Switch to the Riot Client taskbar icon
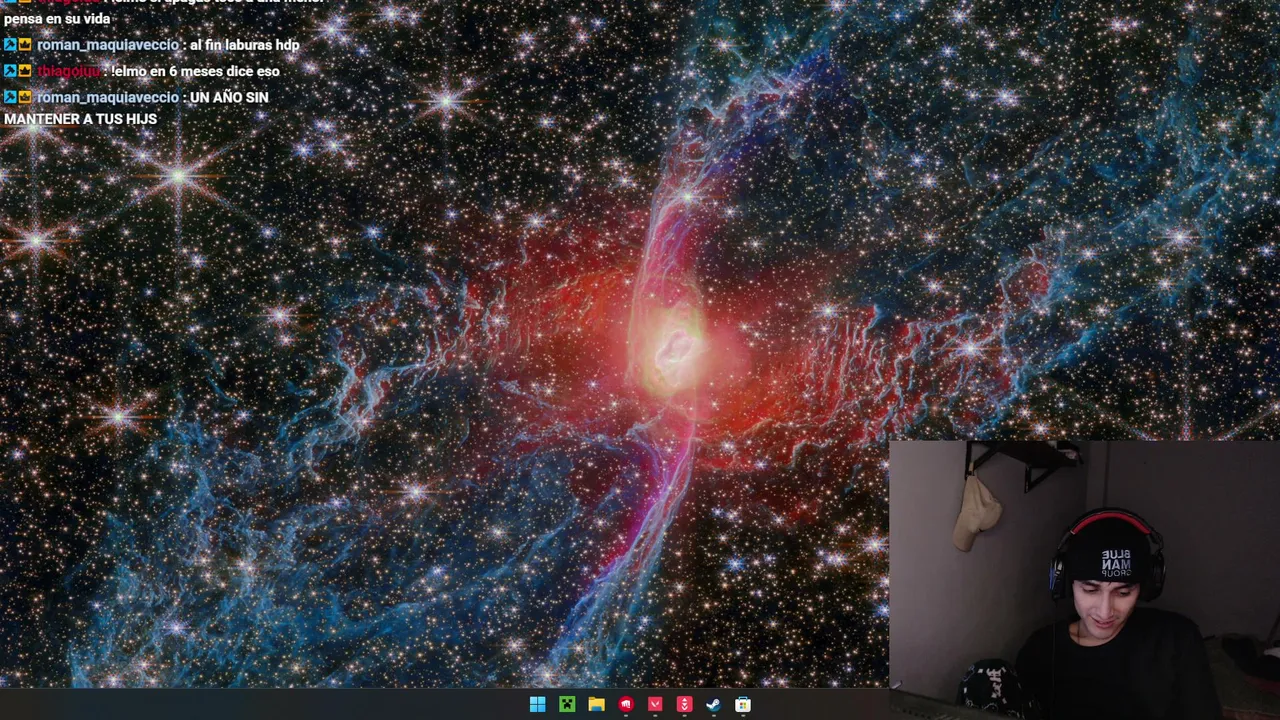This screenshot has width=1280, height=720. click(626, 705)
